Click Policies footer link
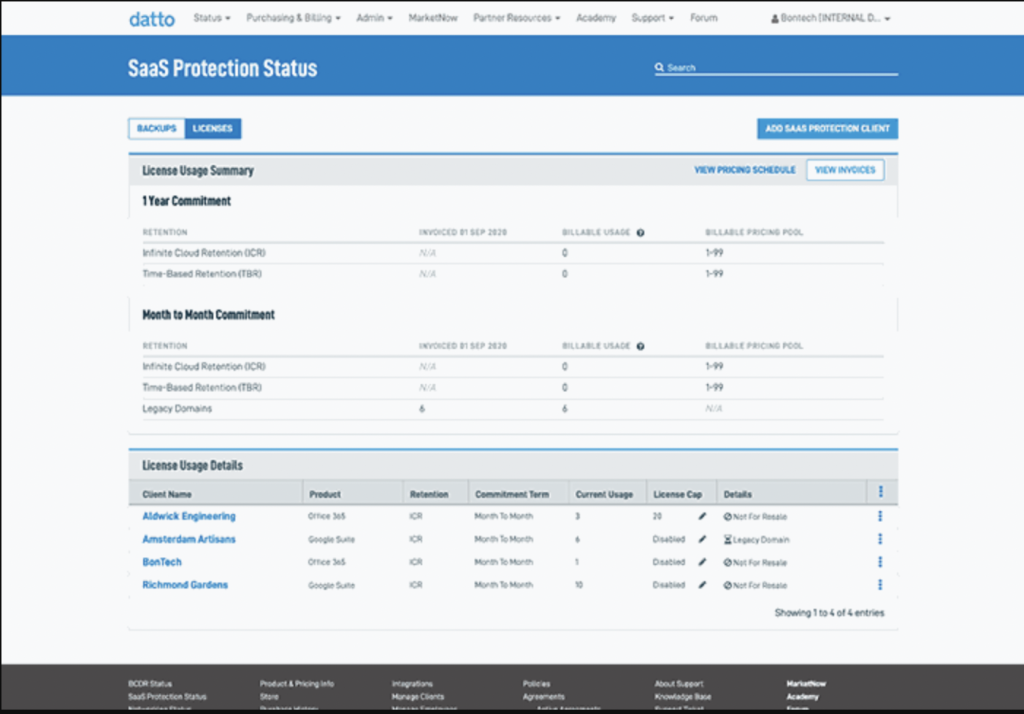The image size is (1024, 714). pos(536,684)
